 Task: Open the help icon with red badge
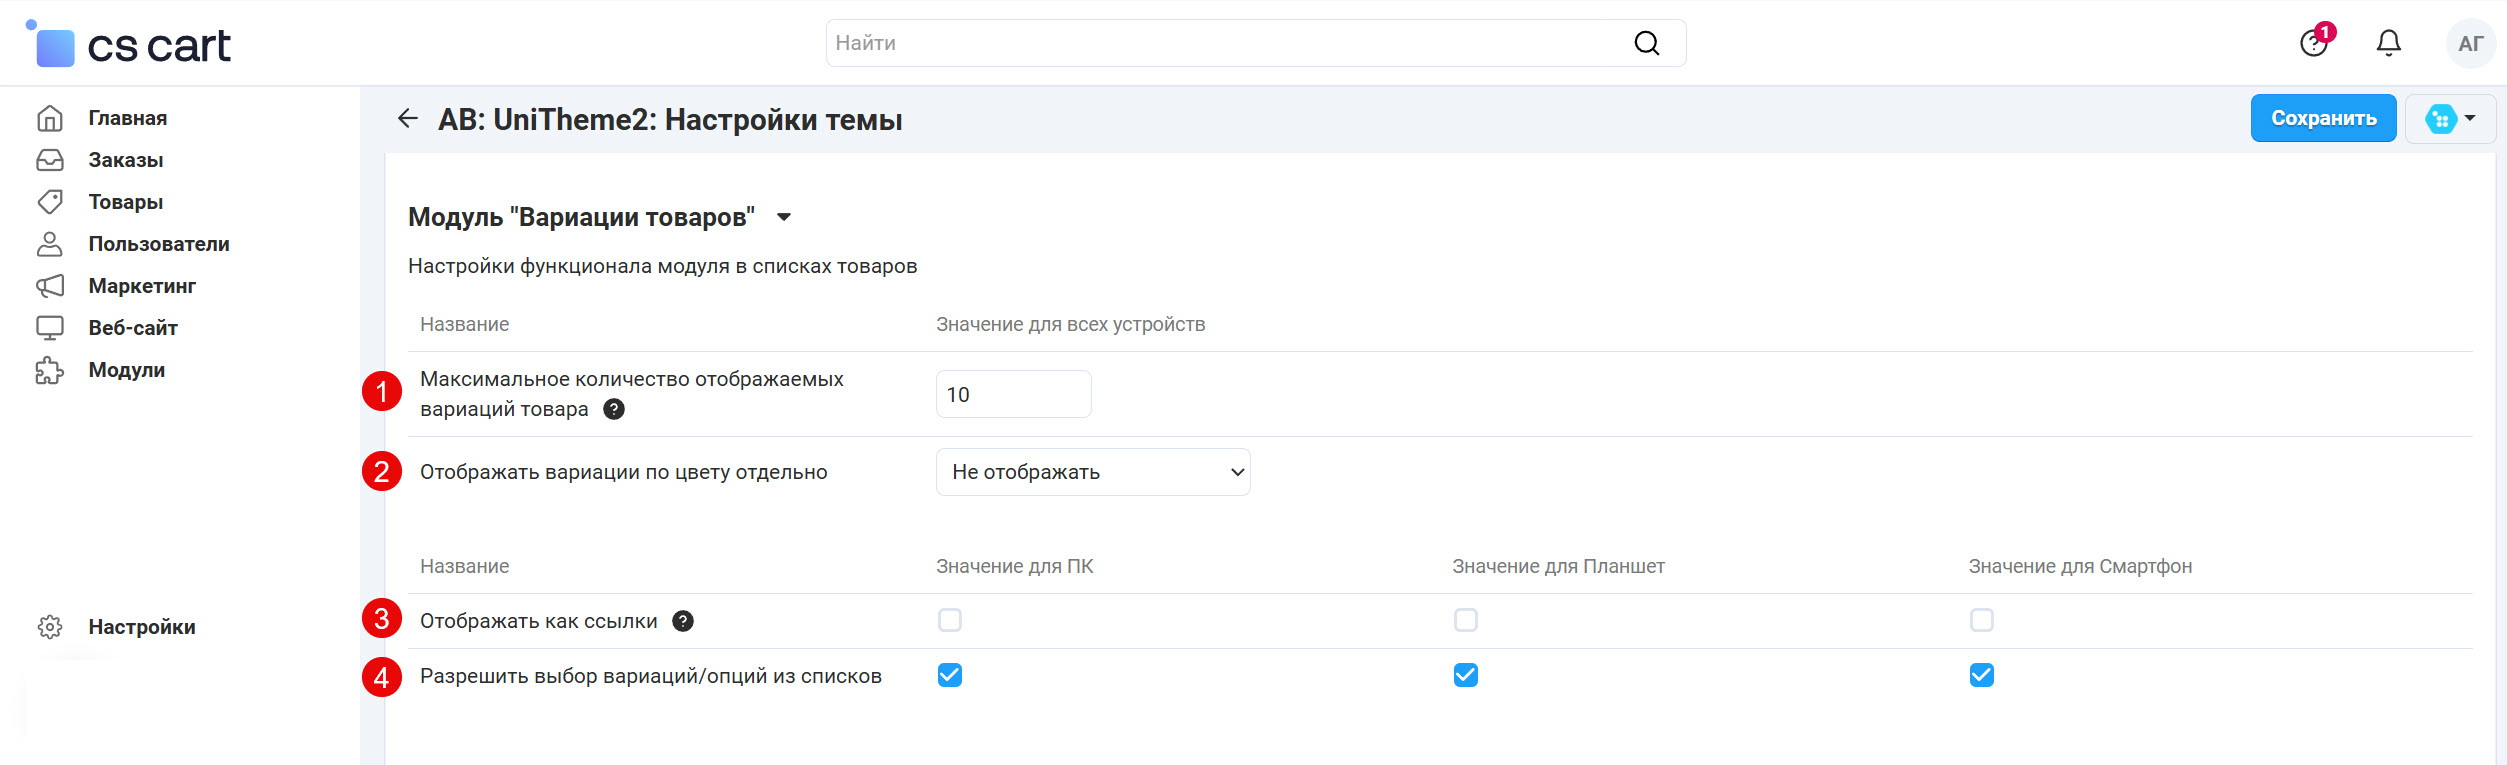coord(2313,43)
